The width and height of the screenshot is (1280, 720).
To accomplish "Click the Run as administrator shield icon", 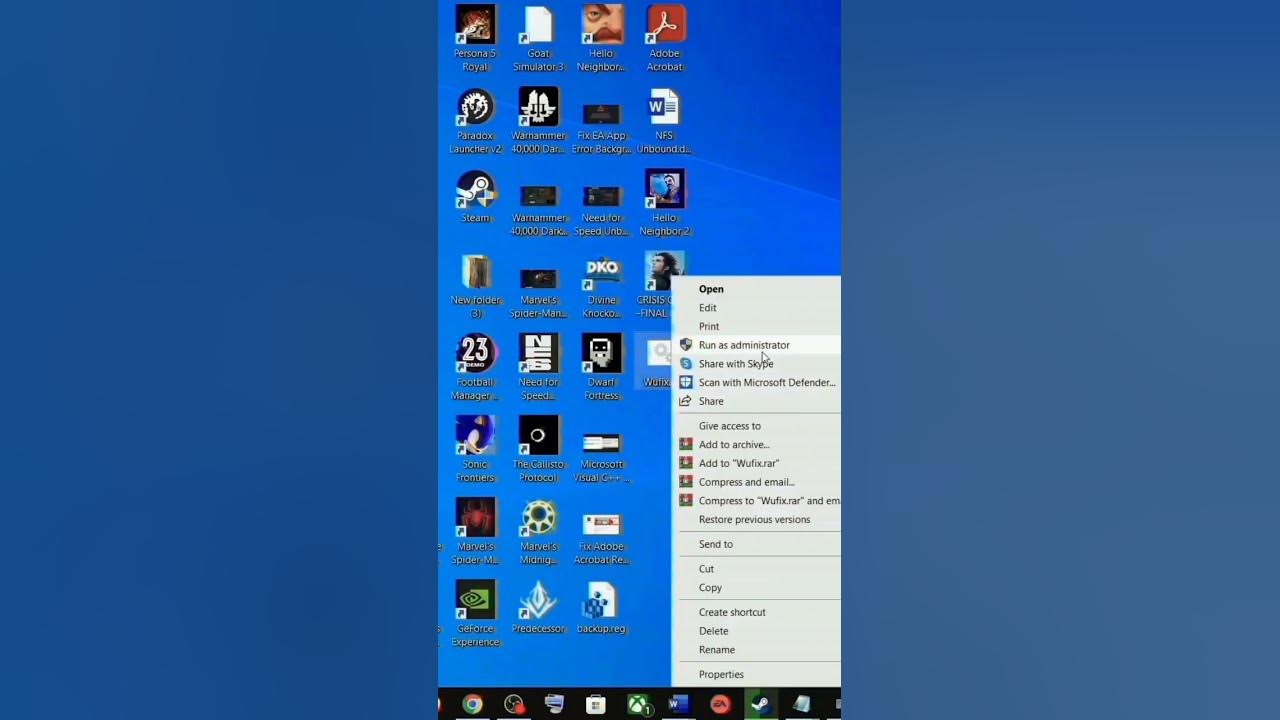I will pos(685,345).
